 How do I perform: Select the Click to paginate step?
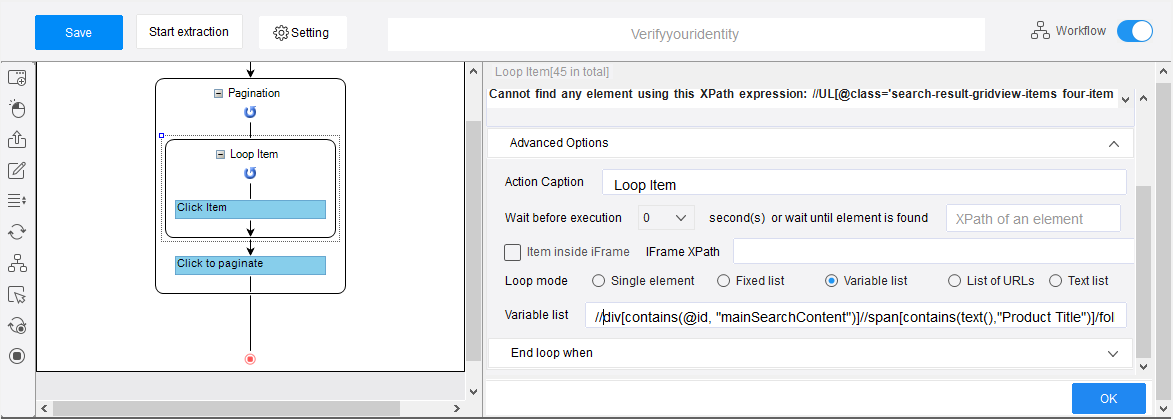[x=251, y=265]
